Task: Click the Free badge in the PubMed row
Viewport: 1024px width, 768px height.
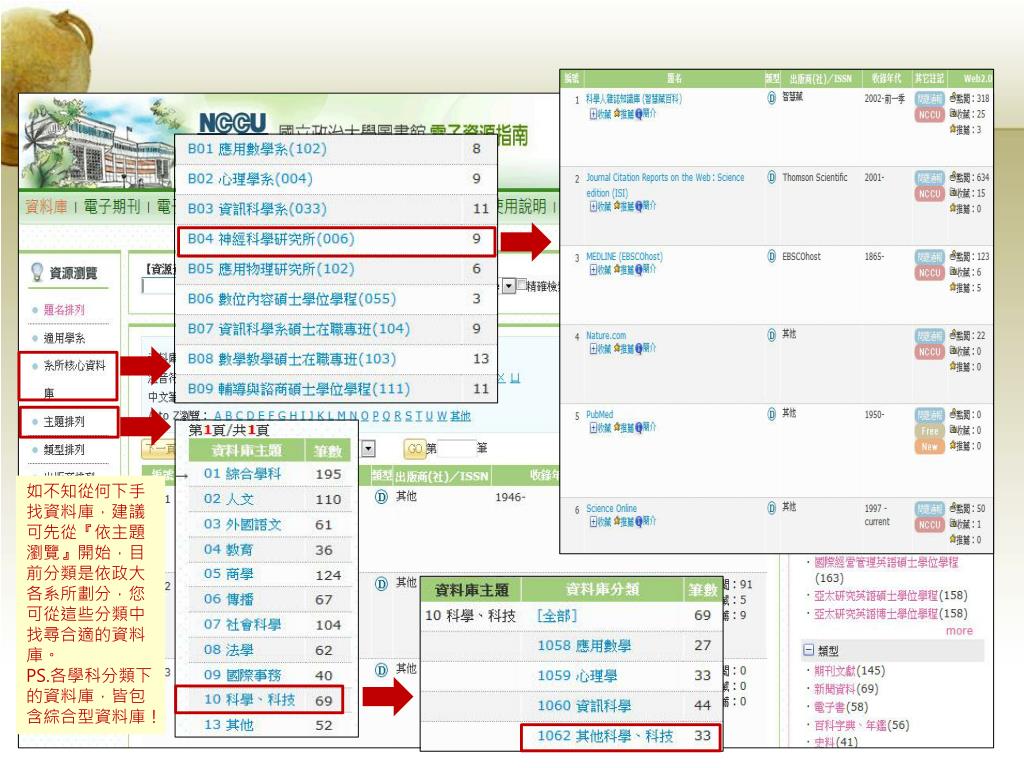Action: click(x=929, y=431)
